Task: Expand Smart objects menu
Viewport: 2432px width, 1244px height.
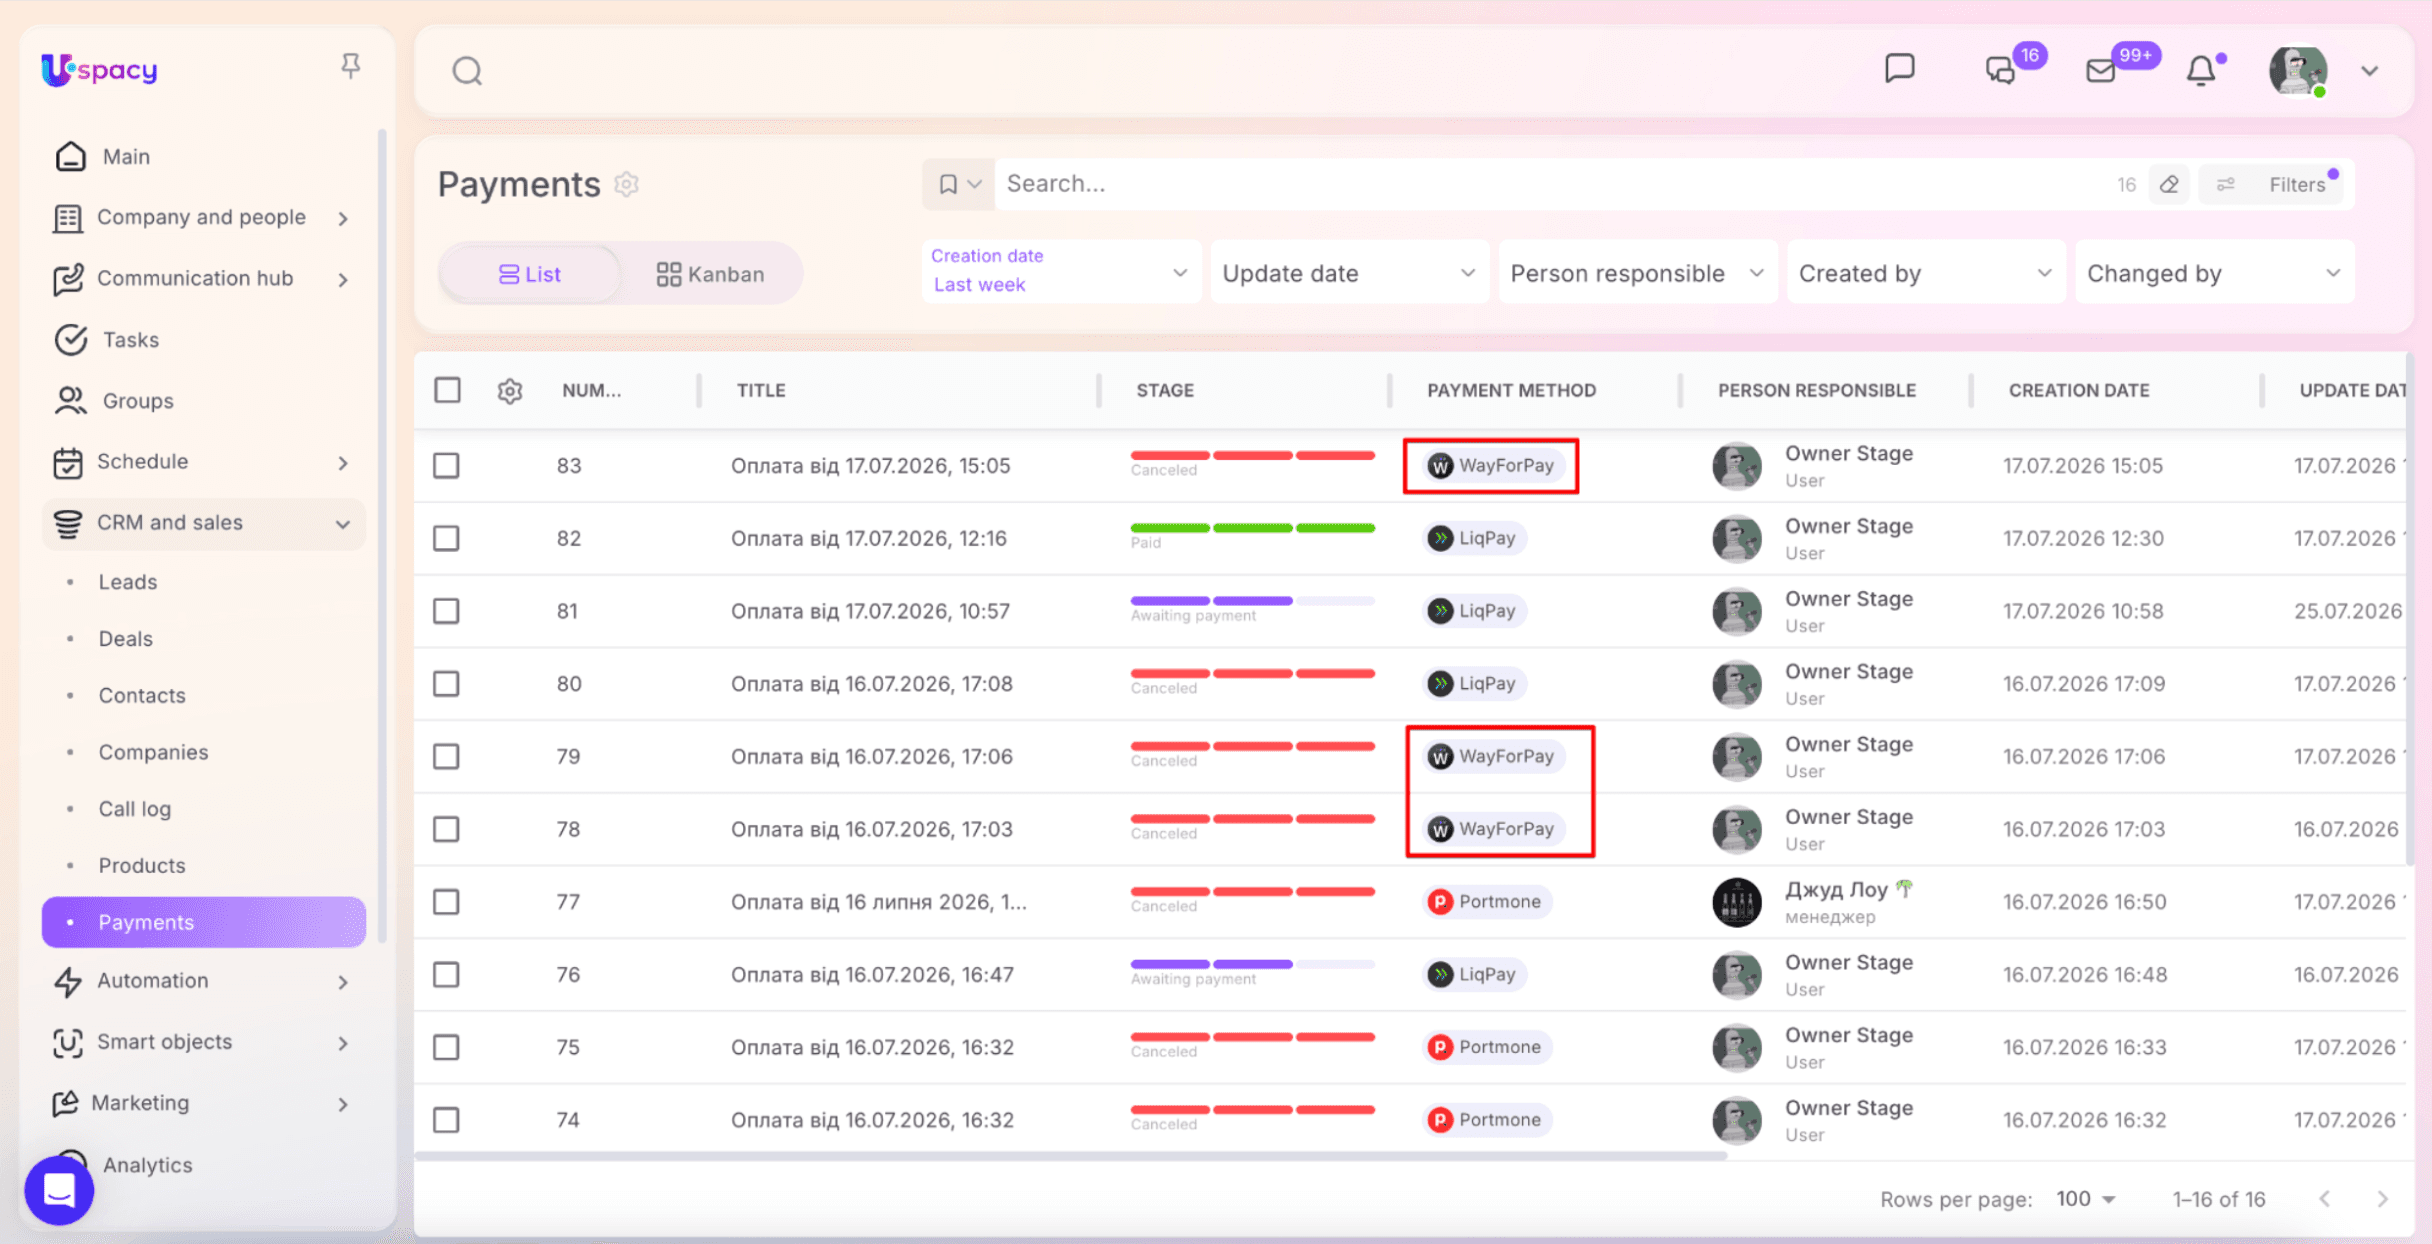Action: (203, 1042)
